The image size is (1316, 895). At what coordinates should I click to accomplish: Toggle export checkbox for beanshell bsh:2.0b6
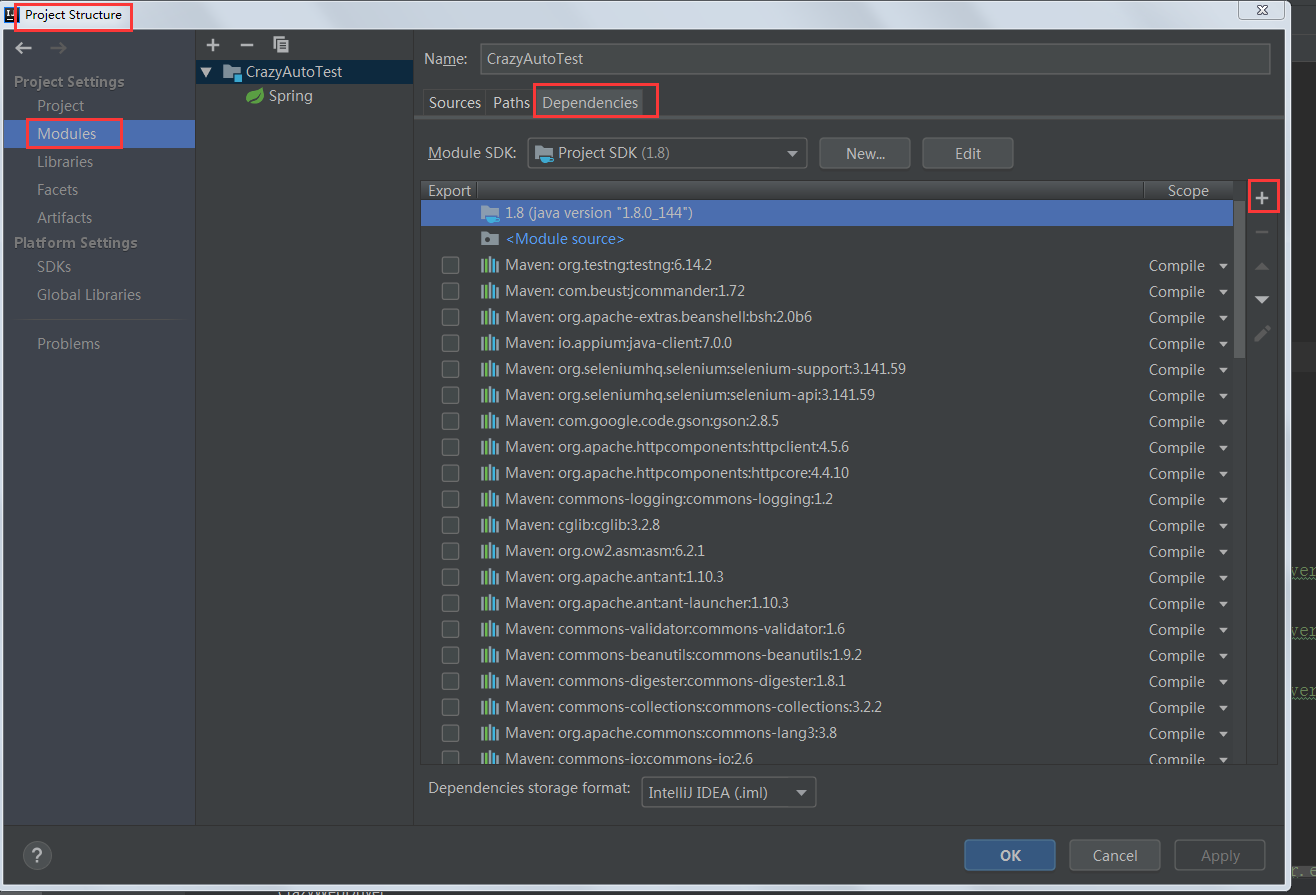(x=450, y=317)
